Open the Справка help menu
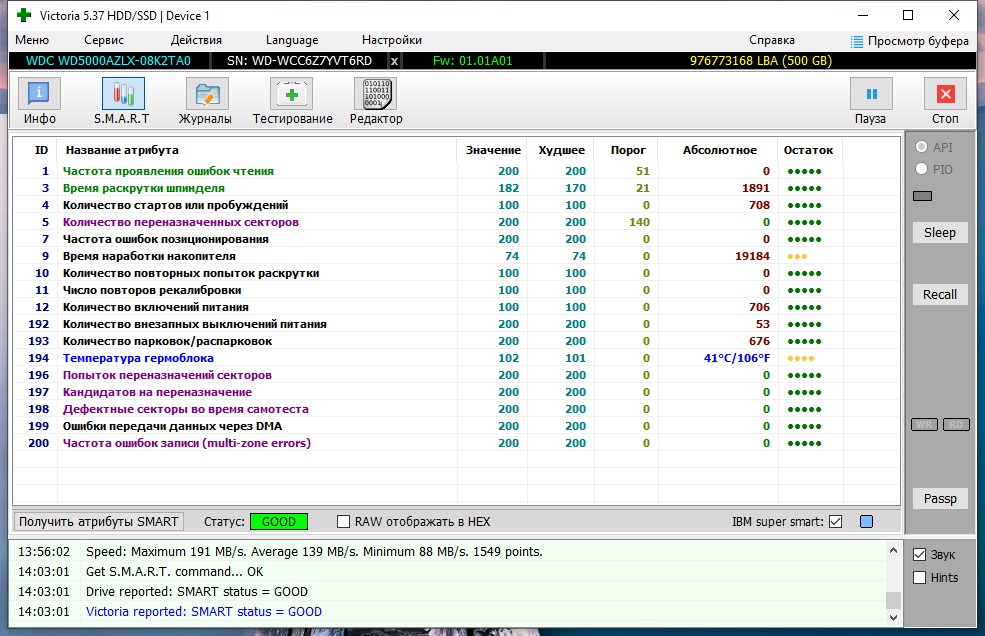 pyautogui.click(x=771, y=40)
